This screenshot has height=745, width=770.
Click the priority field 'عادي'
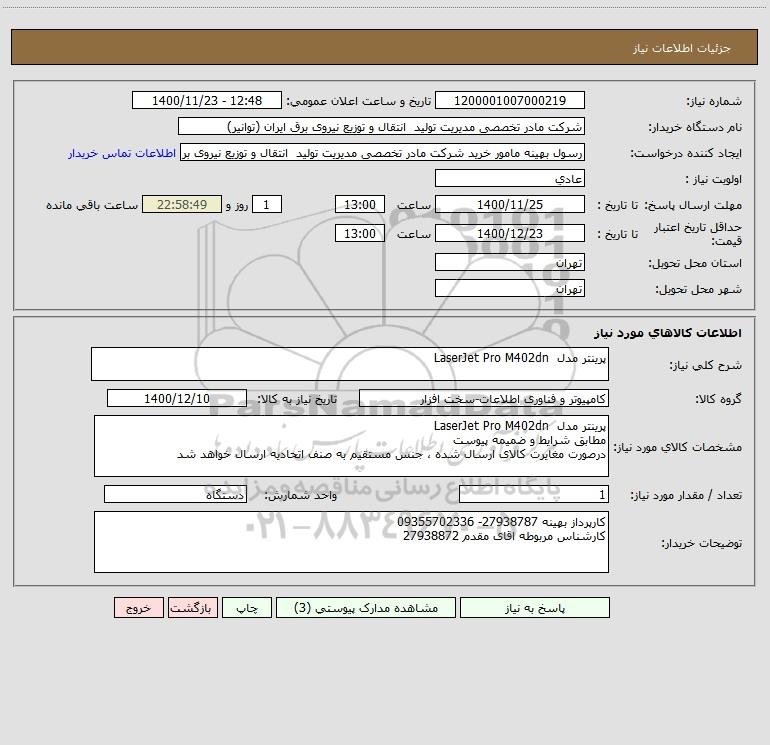(x=510, y=178)
